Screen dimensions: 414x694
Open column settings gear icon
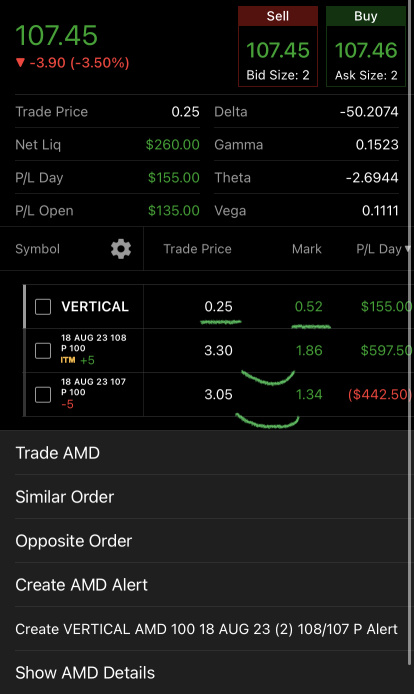tap(121, 249)
